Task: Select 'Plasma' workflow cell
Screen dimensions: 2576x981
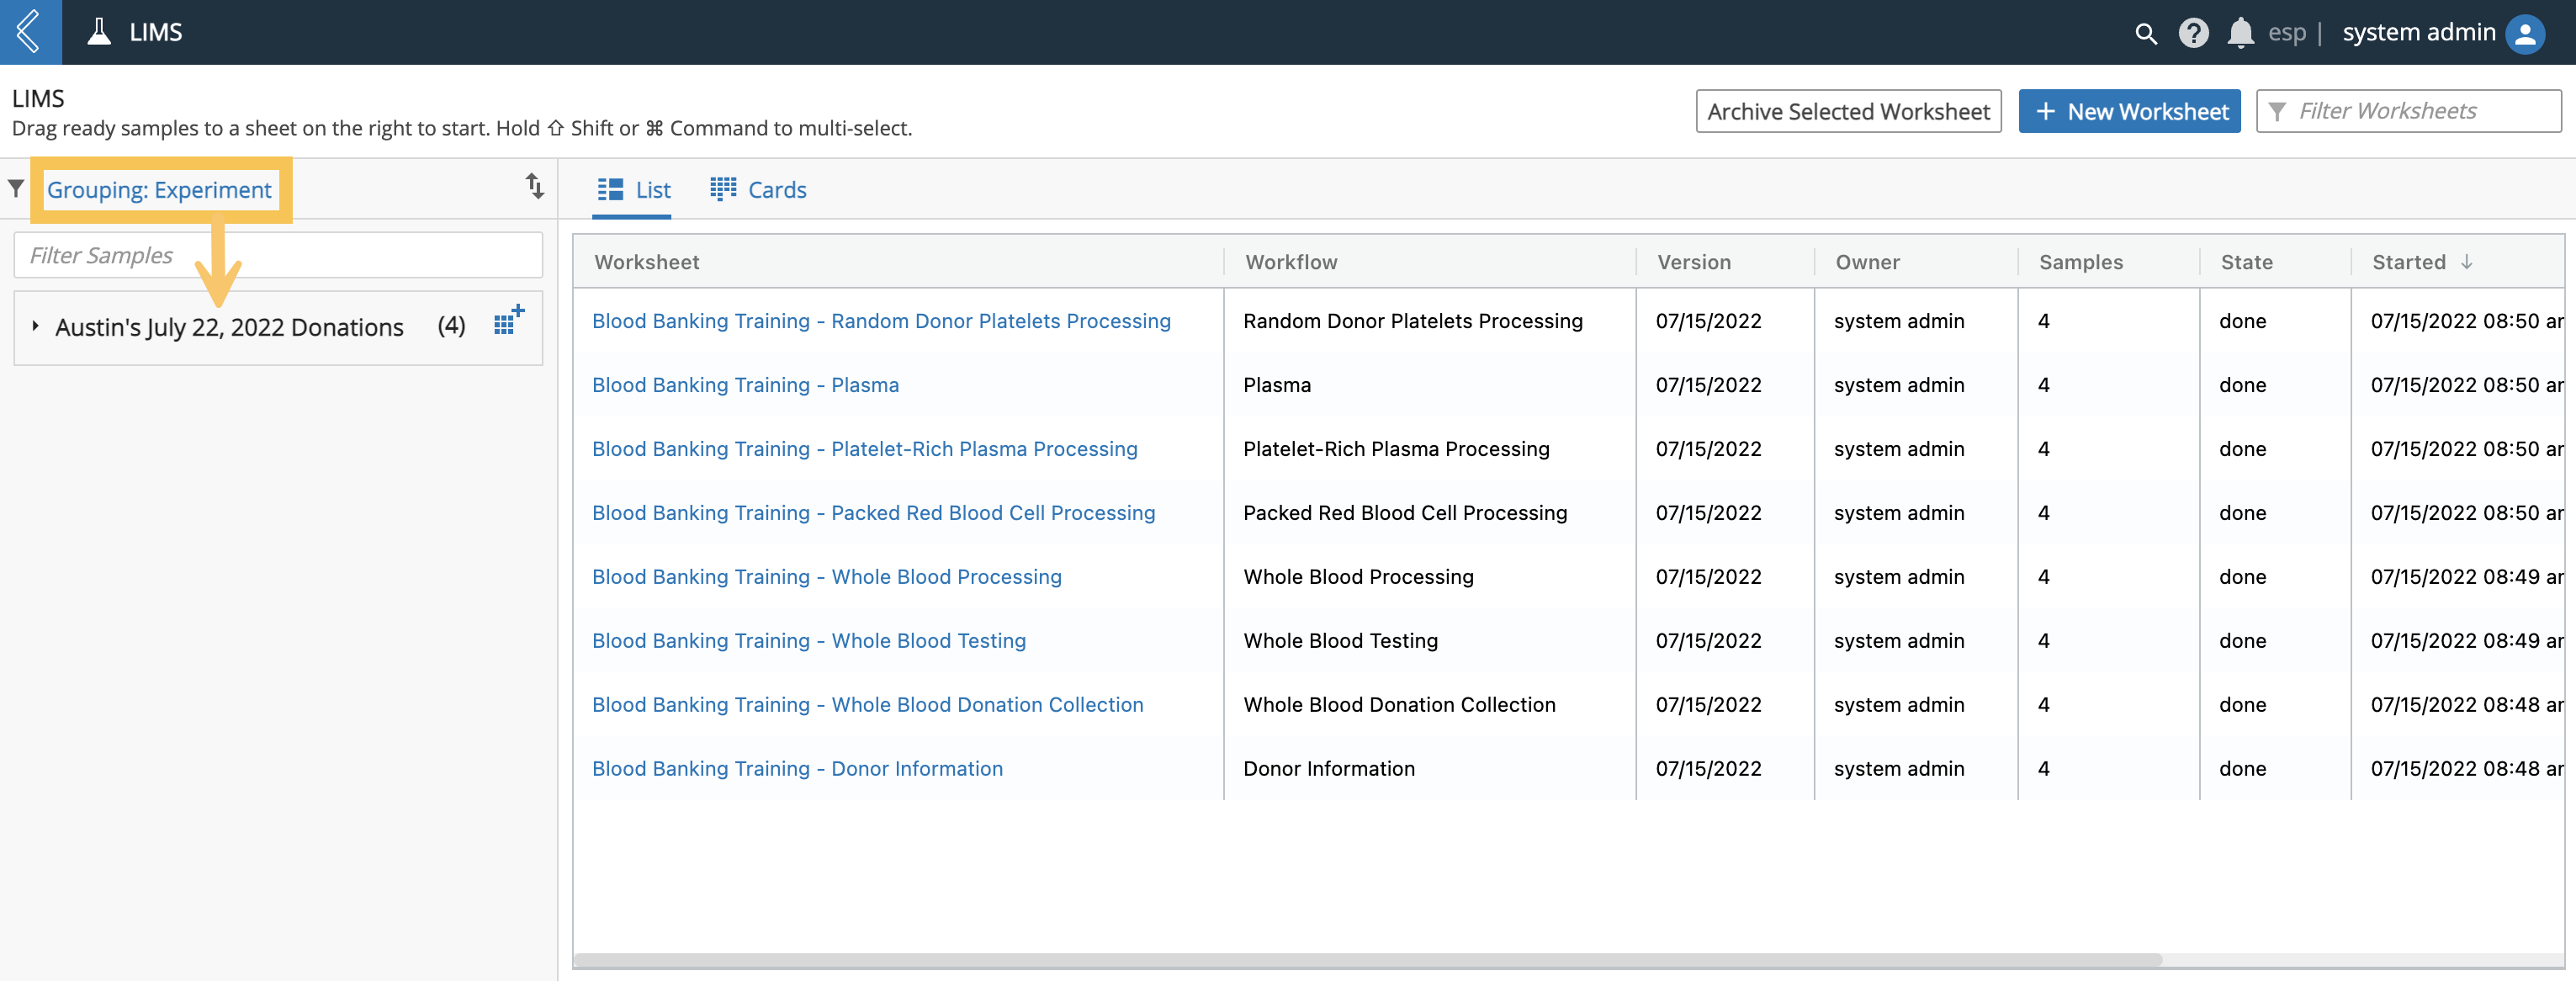Action: tap(1277, 385)
